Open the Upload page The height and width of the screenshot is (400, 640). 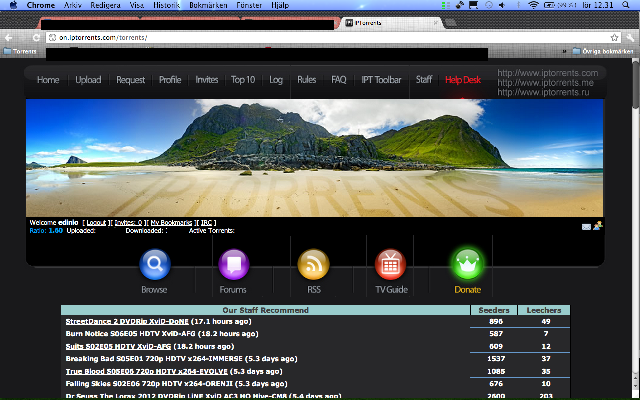pyautogui.click(x=88, y=80)
